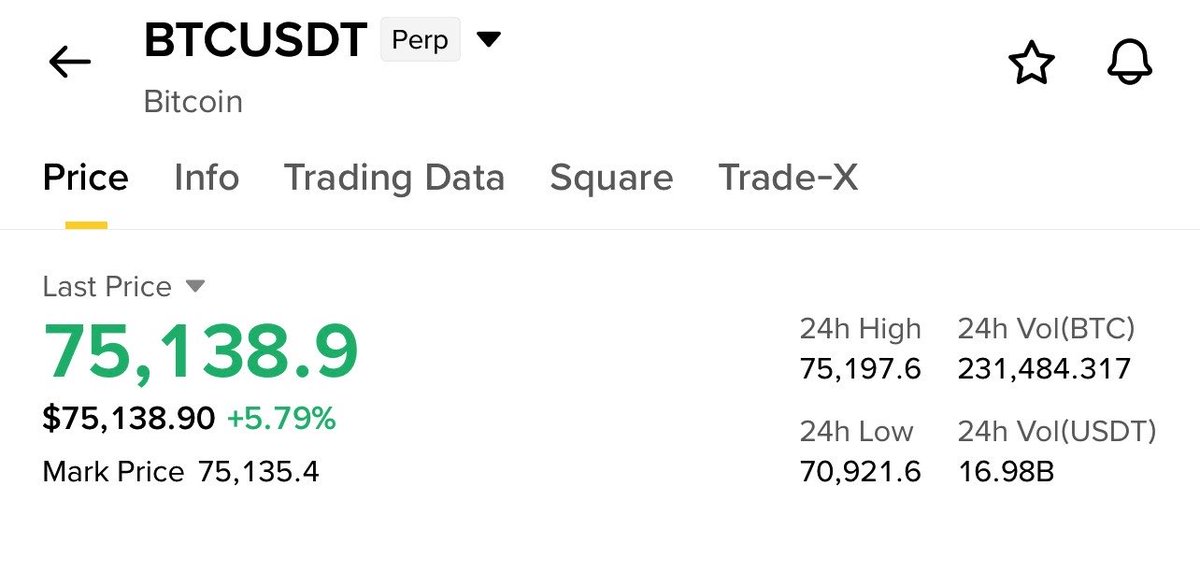
Task: Click the large 75,138.9 last price
Action: tap(200, 351)
